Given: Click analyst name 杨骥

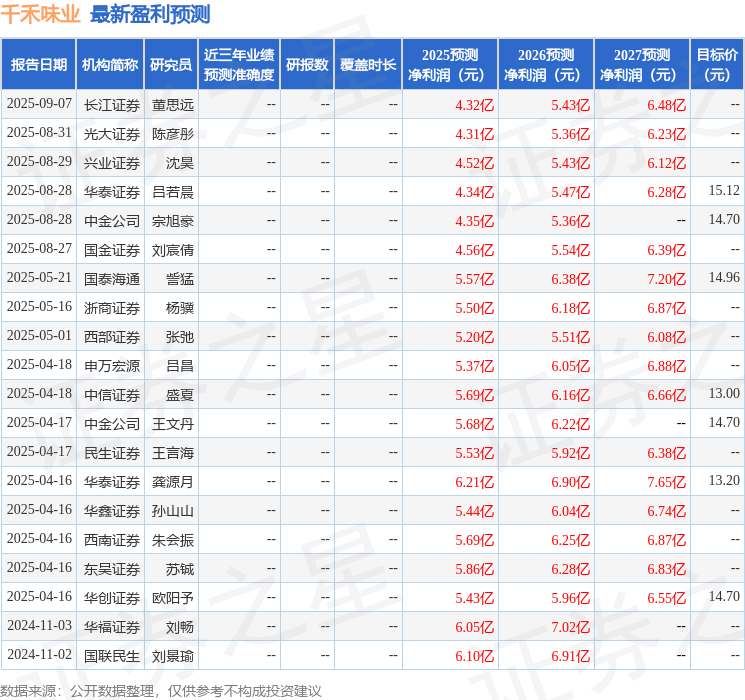Looking at the screenshot, I should (180, 307).
